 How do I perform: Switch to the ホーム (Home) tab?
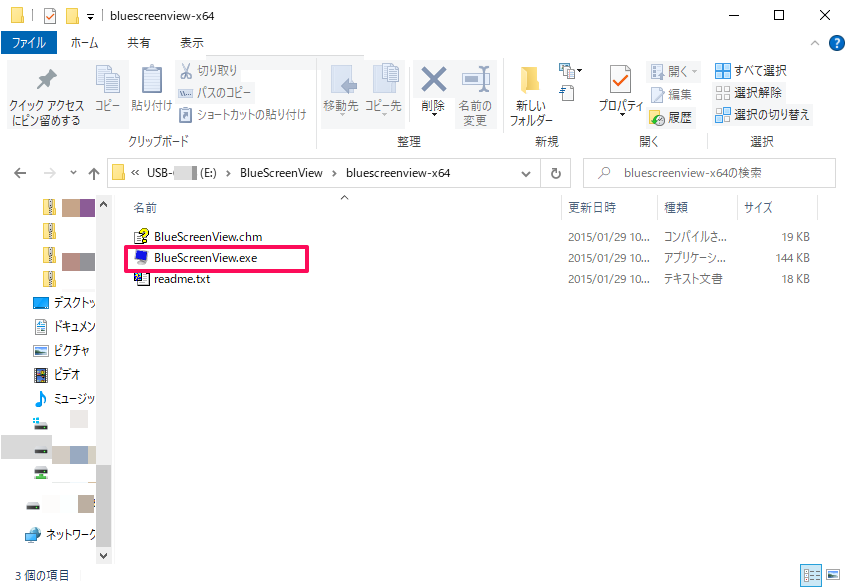point(84,43)
